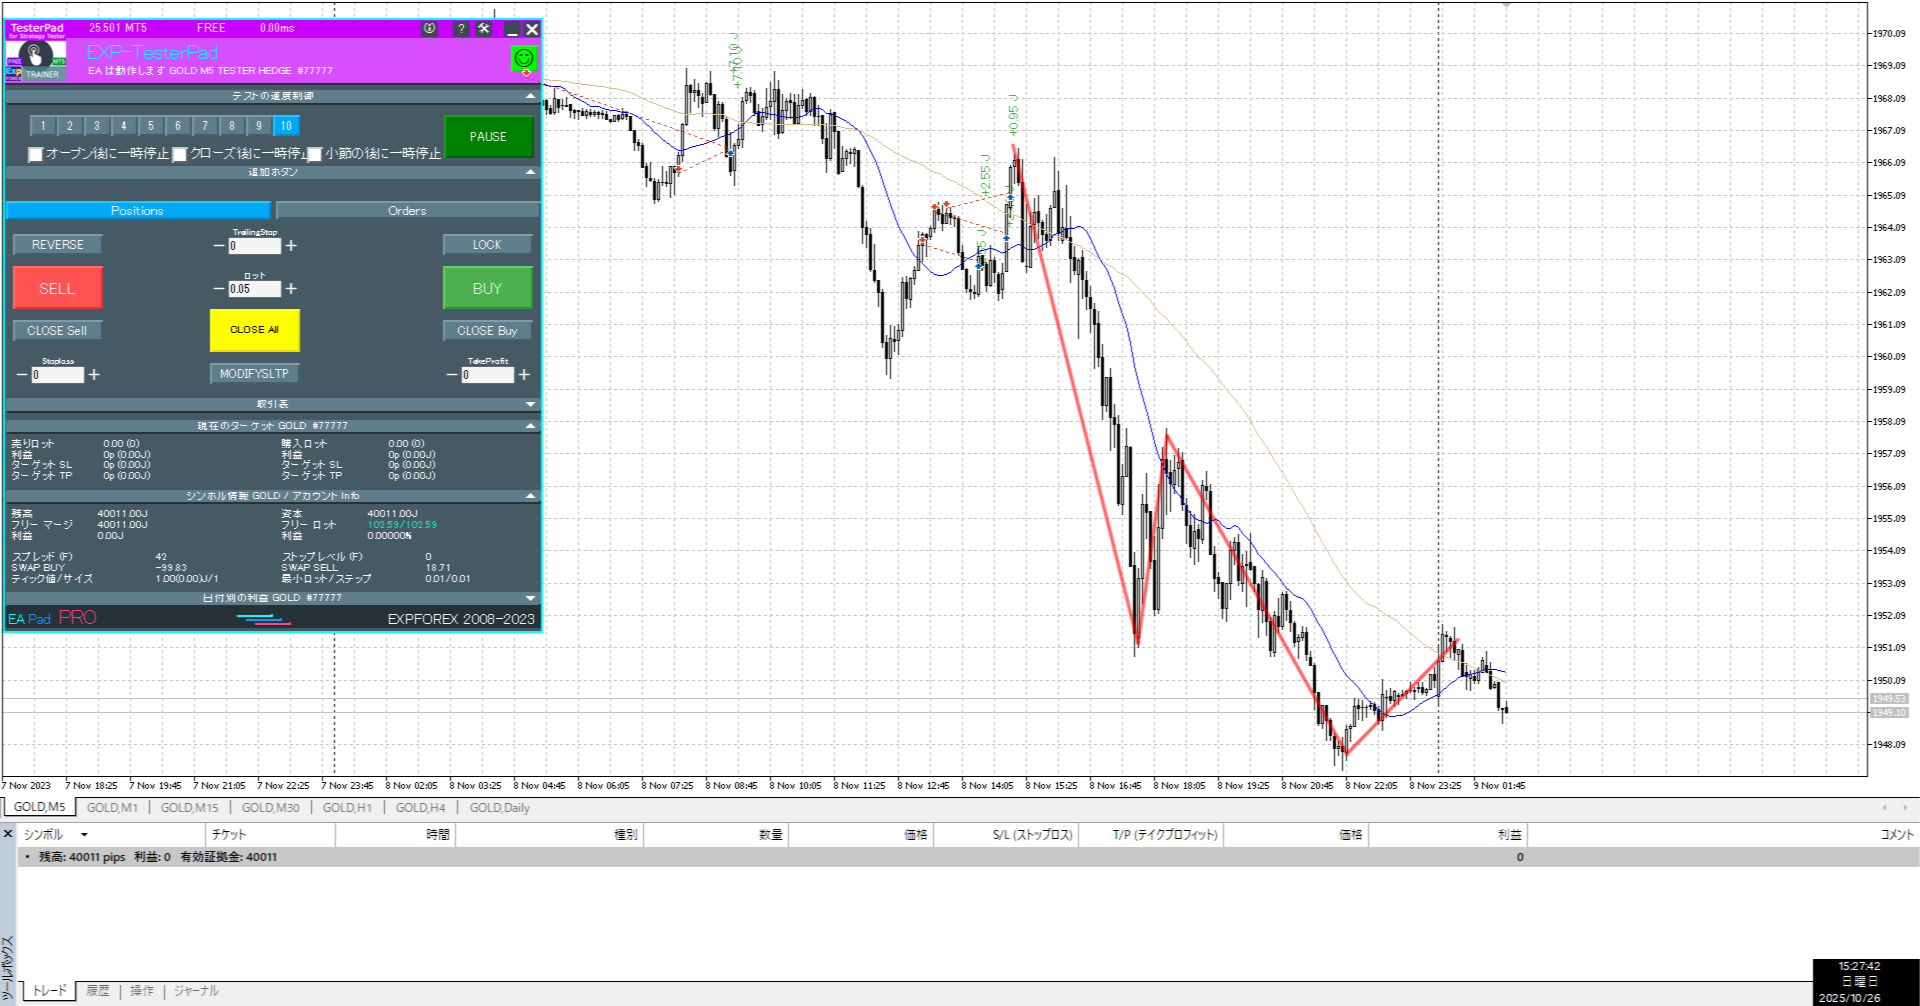The image size is (1920, 1006).
Task: Open help via the question mark icon
Action: point(461,29)
